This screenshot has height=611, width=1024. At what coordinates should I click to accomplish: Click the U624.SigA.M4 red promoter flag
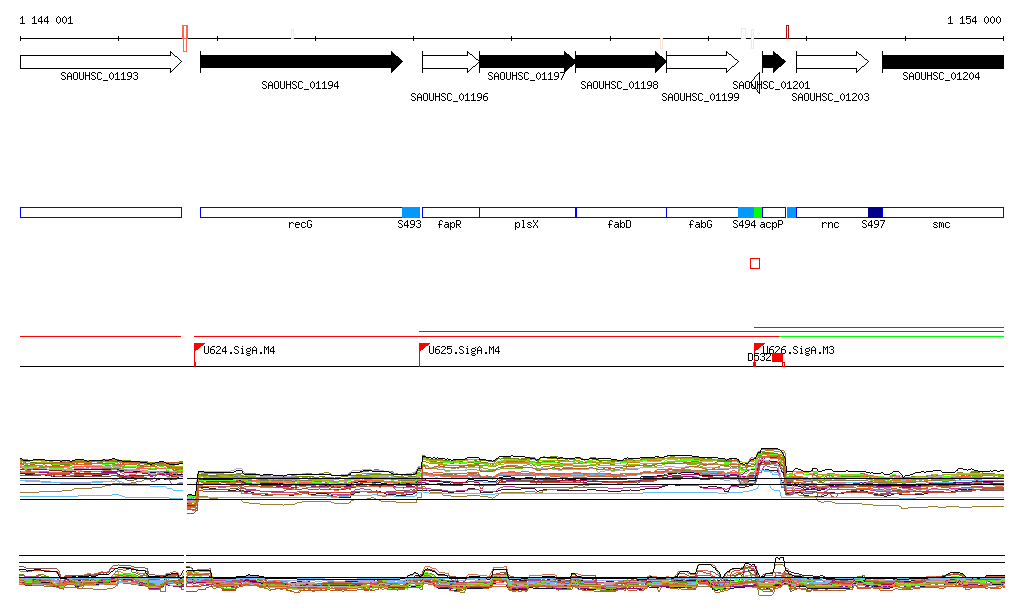coord(199,348)
